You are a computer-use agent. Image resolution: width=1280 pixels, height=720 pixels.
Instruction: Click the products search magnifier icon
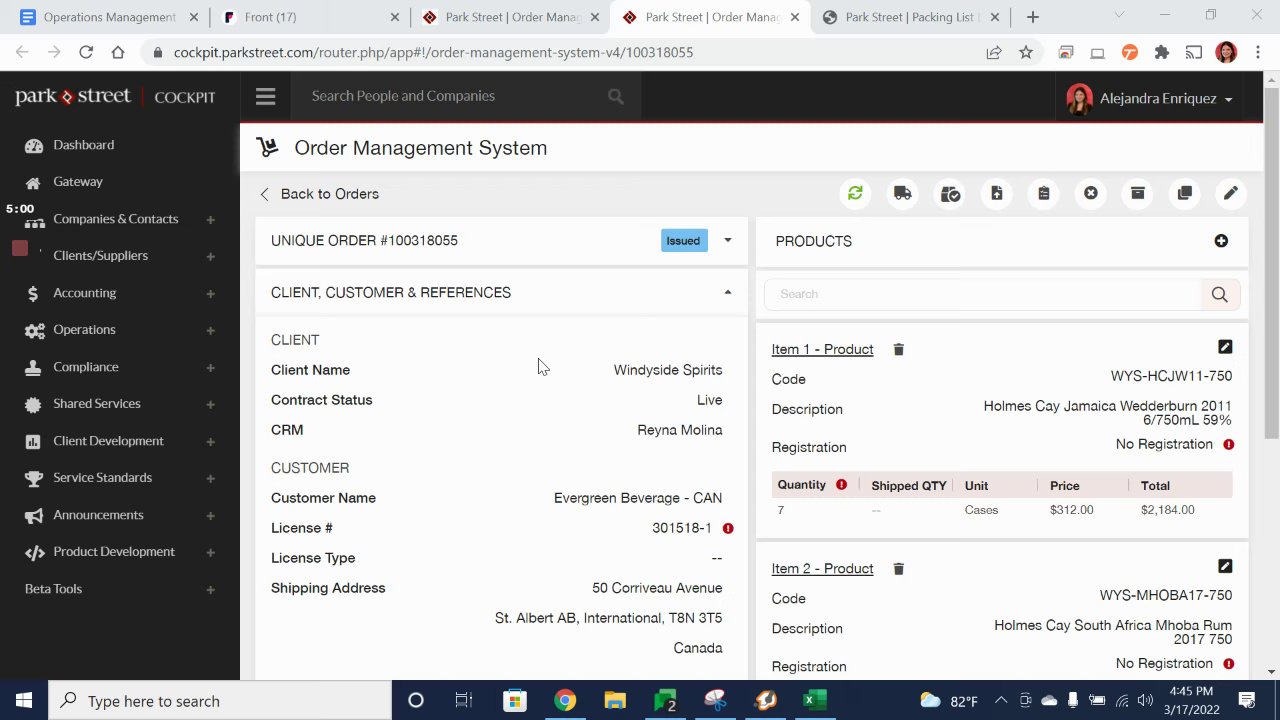(x=1219, y=294)
